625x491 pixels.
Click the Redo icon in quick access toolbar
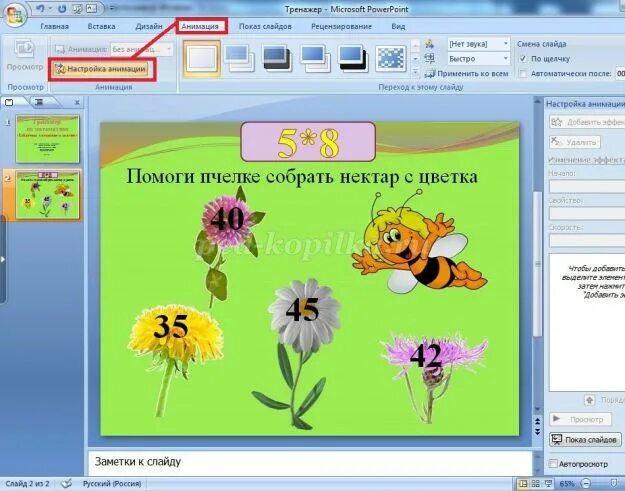pyautogui.click(x=62, y=8)
